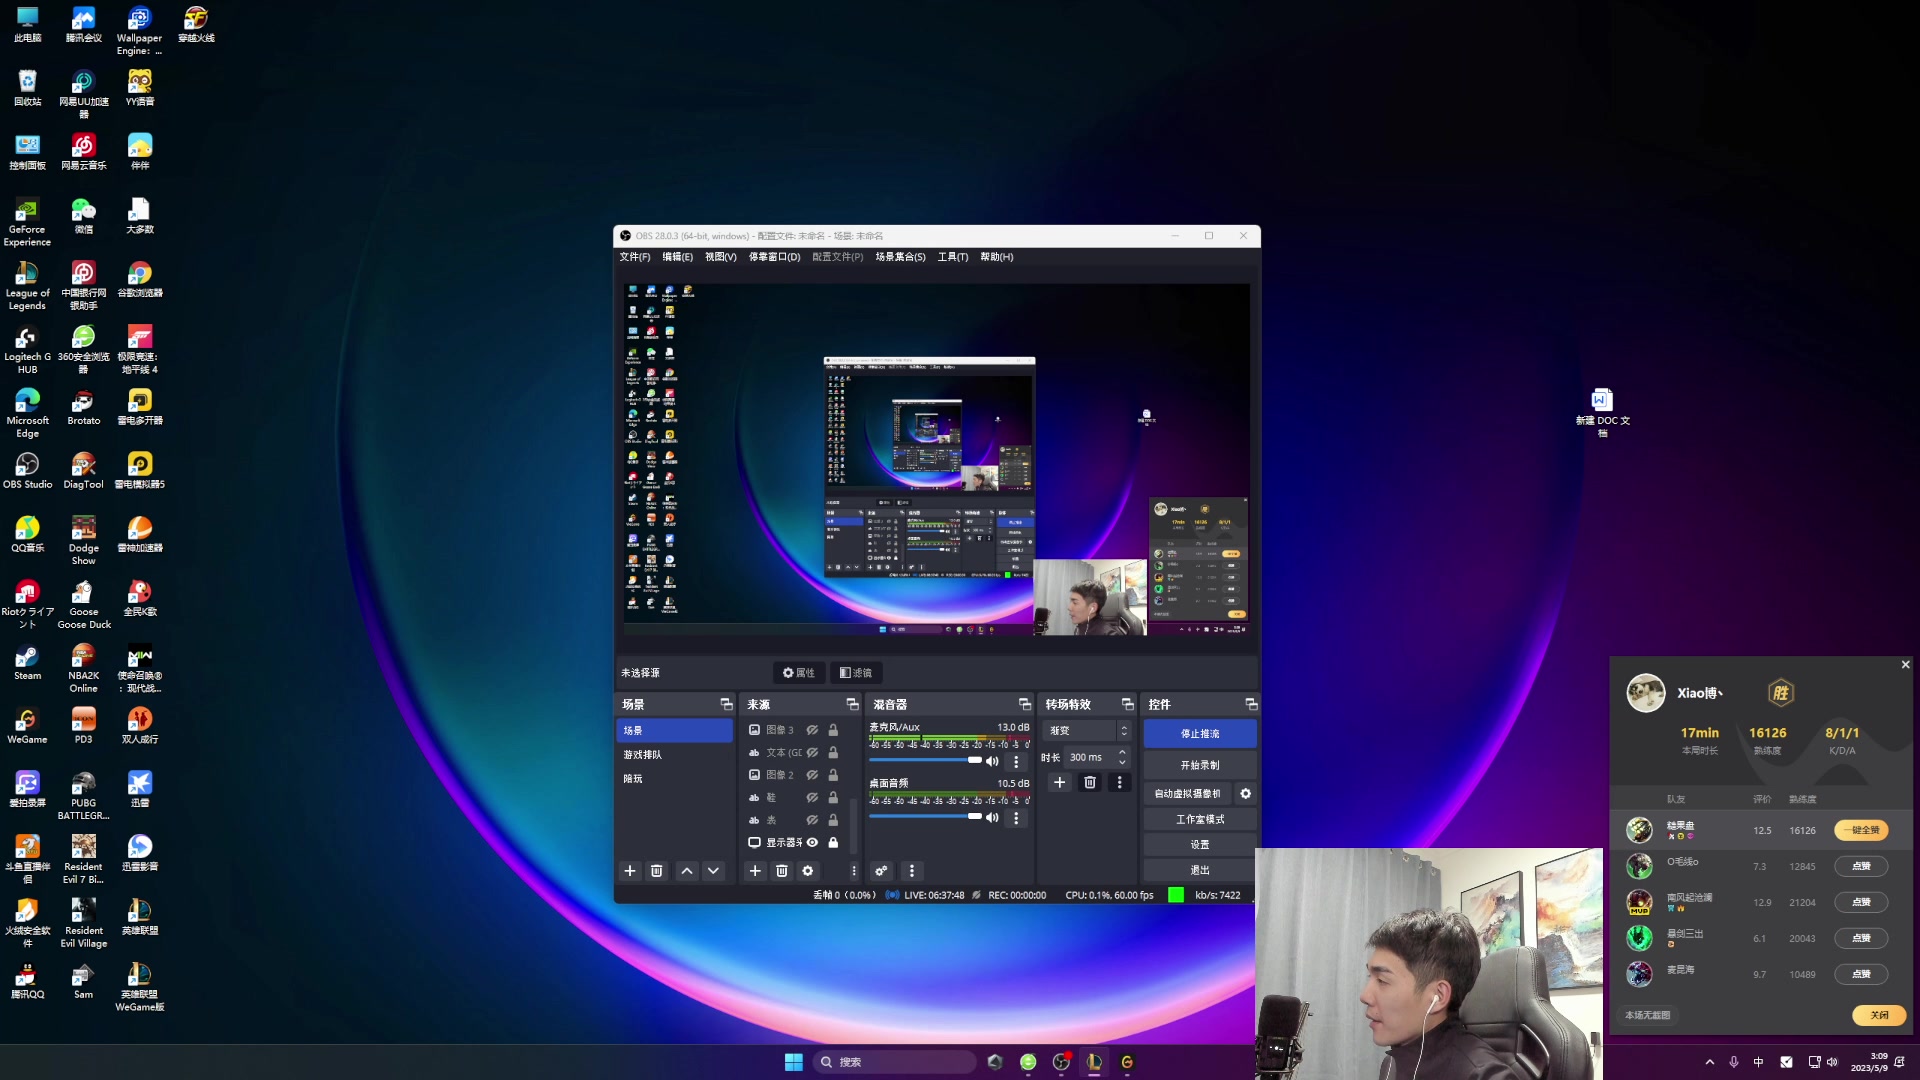Open 场景集合(S) menu

[900, 257]
